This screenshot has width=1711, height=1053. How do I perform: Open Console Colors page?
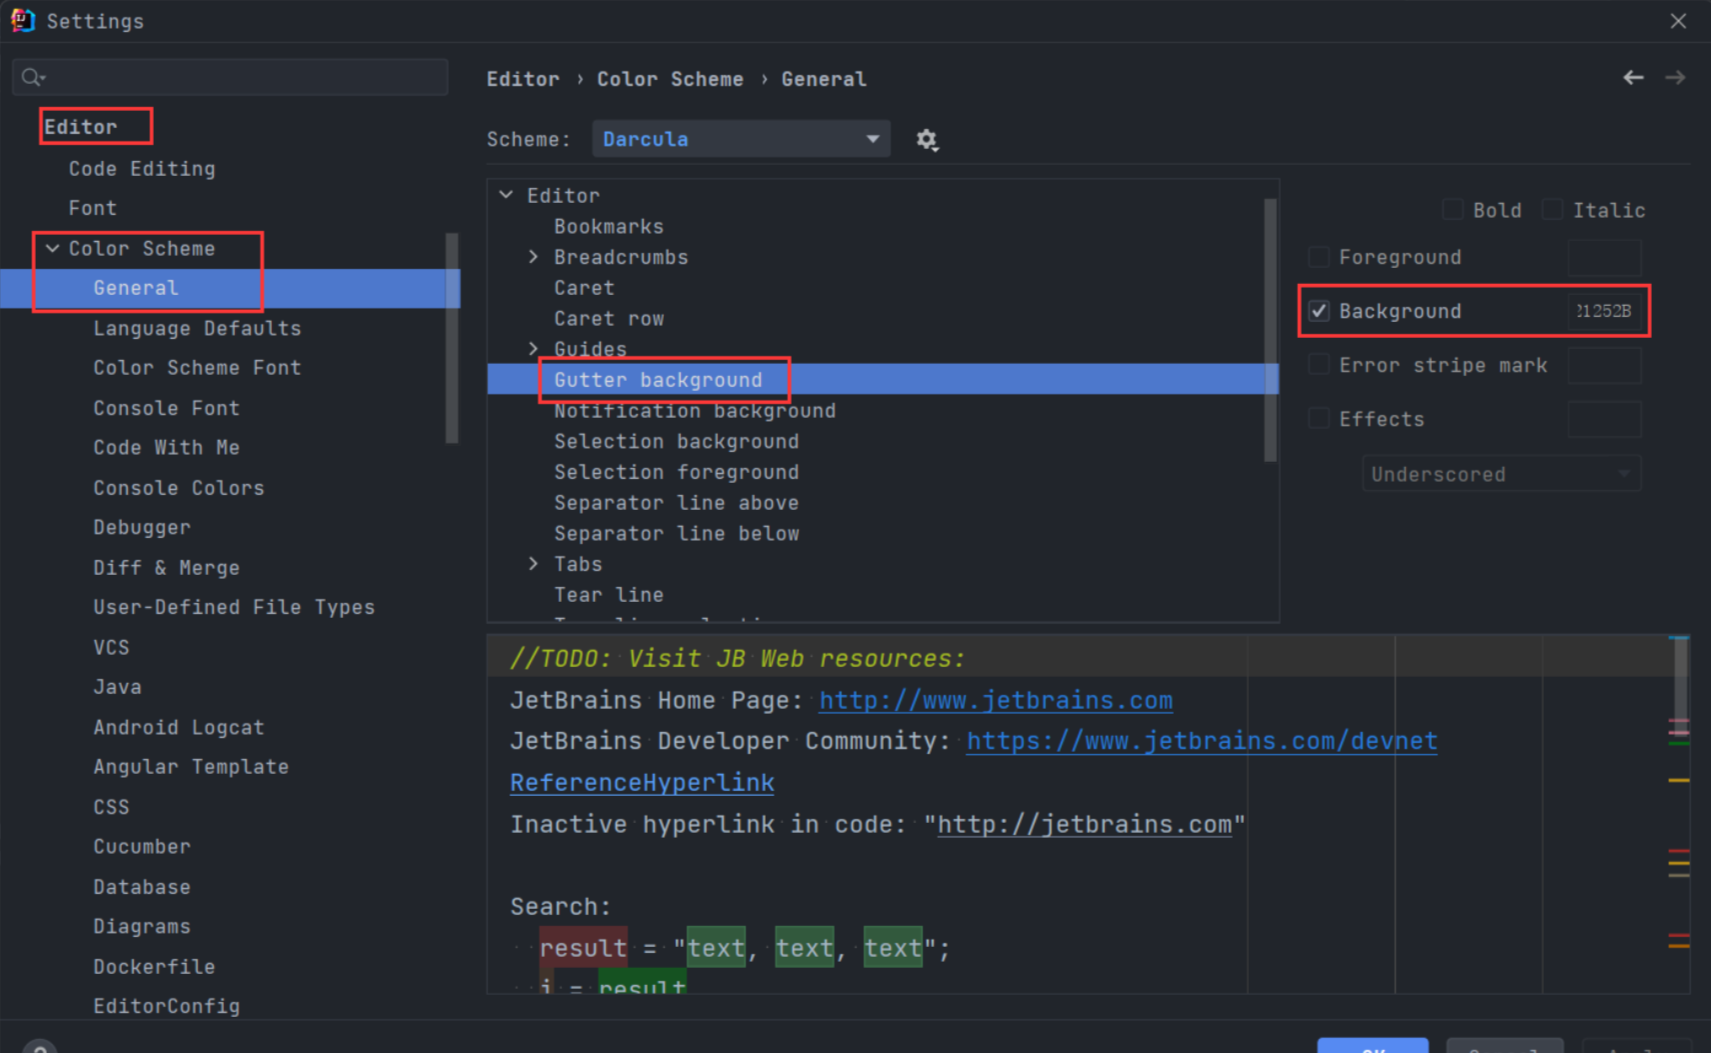click(x=179, y=488)
